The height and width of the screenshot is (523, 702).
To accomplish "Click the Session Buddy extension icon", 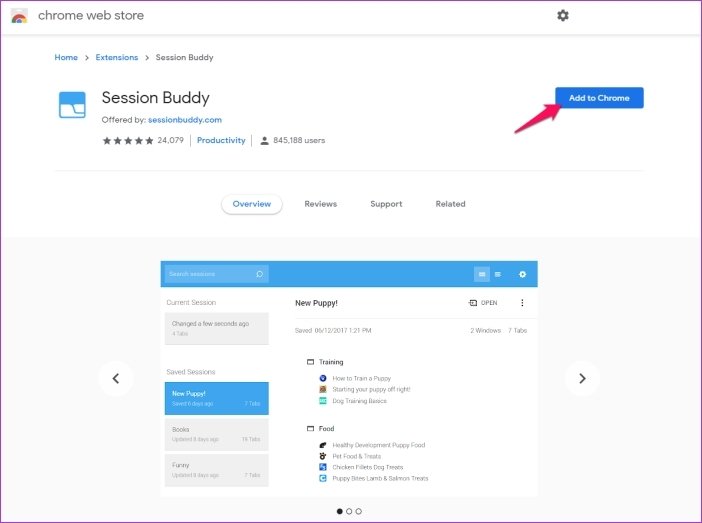I will (x=72, y=105).
